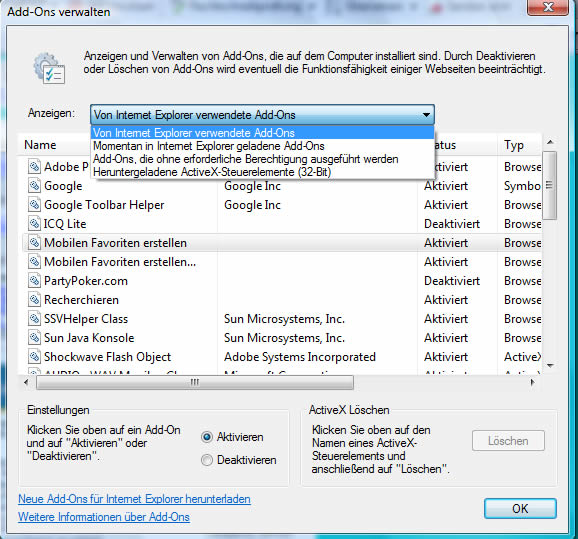Click the SSVHelper Class add-on icon

point(34,319)
